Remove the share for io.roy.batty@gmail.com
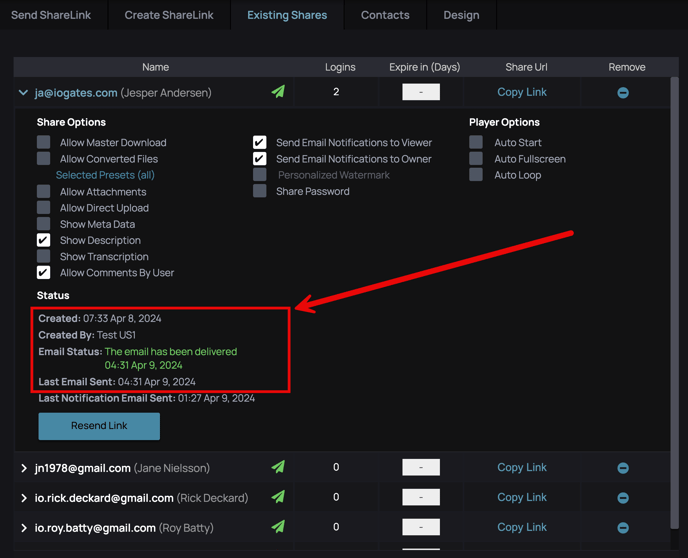The image size is (688, 558). 623,528
